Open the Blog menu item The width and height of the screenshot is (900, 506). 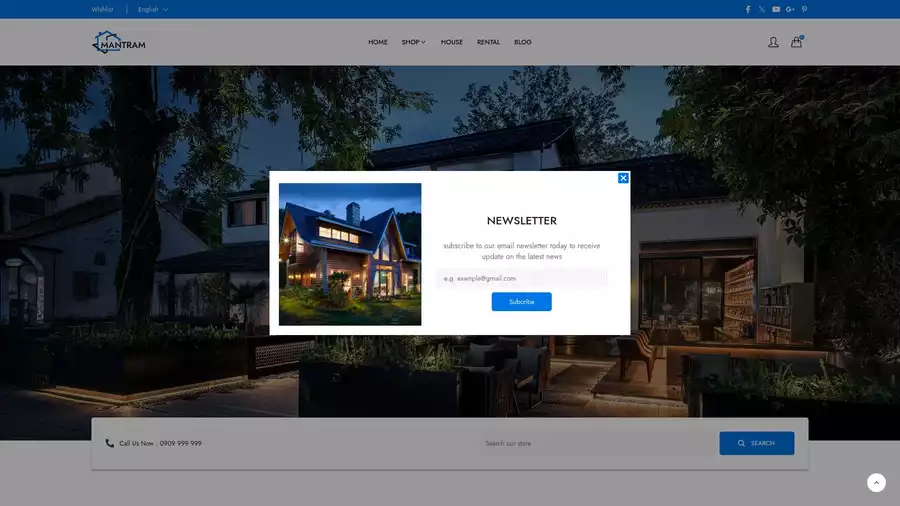[523, 42]
